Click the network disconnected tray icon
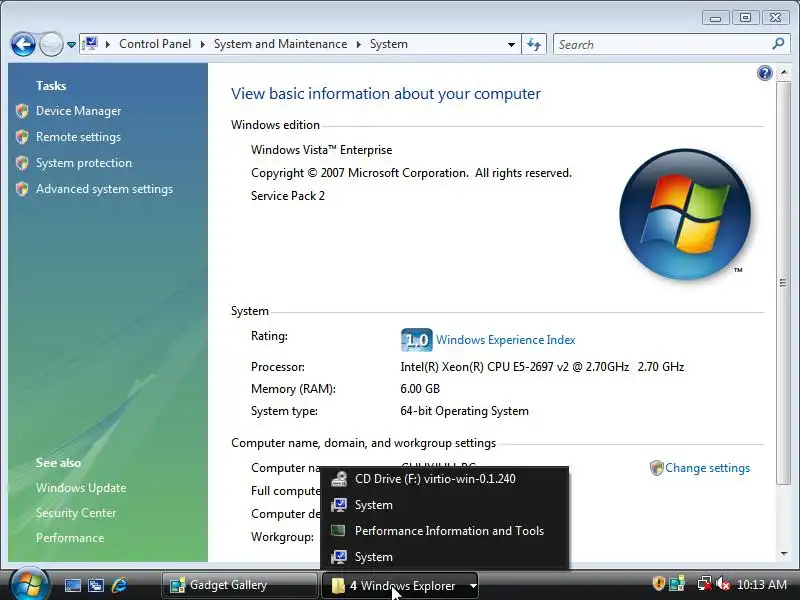This screenshot has height=600, width=800. point(705,584)
